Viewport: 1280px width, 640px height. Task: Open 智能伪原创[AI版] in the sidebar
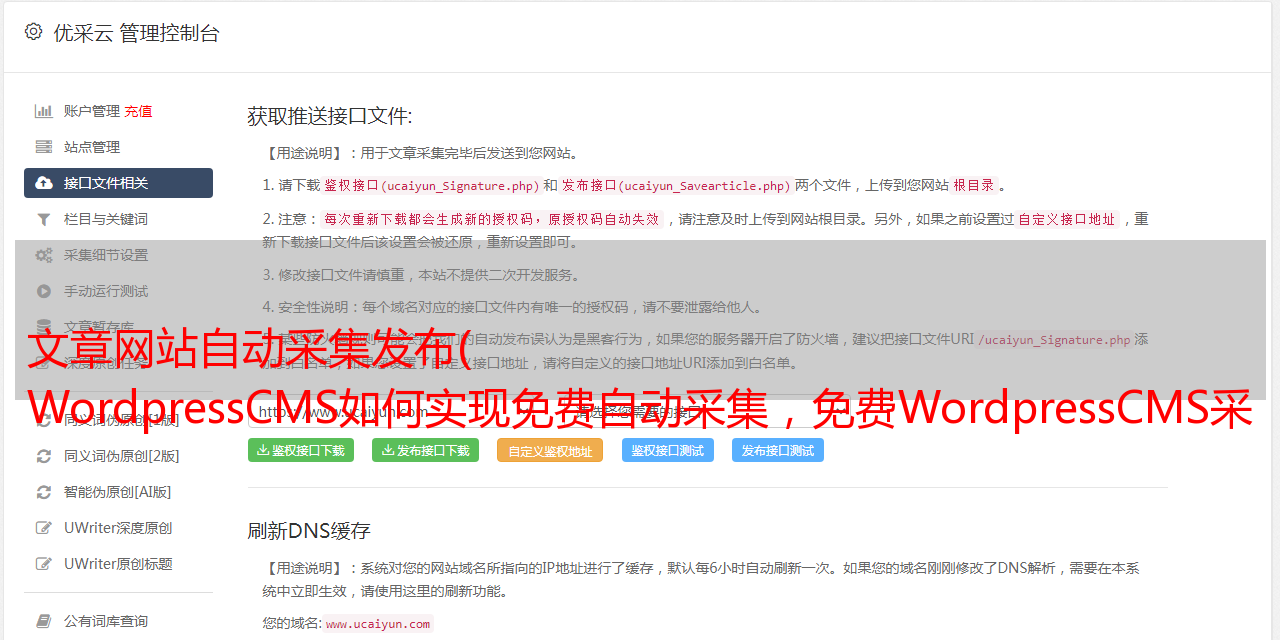pos(118,492)
